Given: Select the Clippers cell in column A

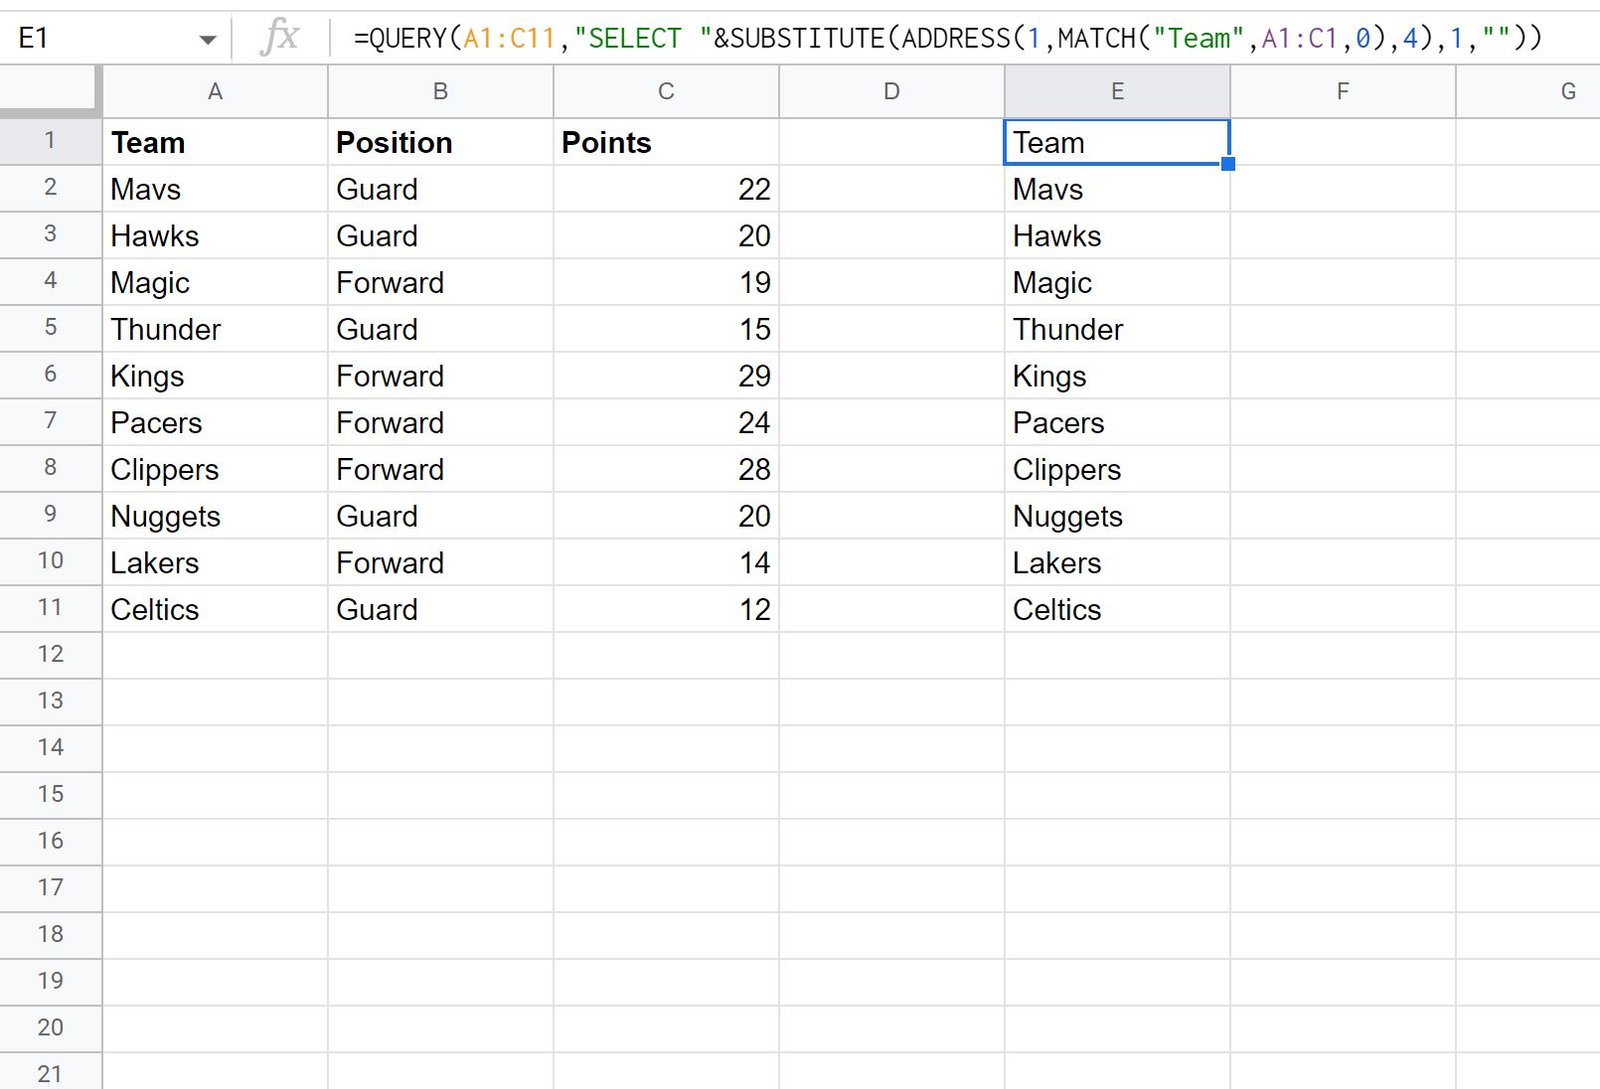Looking at the screenshot, I should click(215, 469).
